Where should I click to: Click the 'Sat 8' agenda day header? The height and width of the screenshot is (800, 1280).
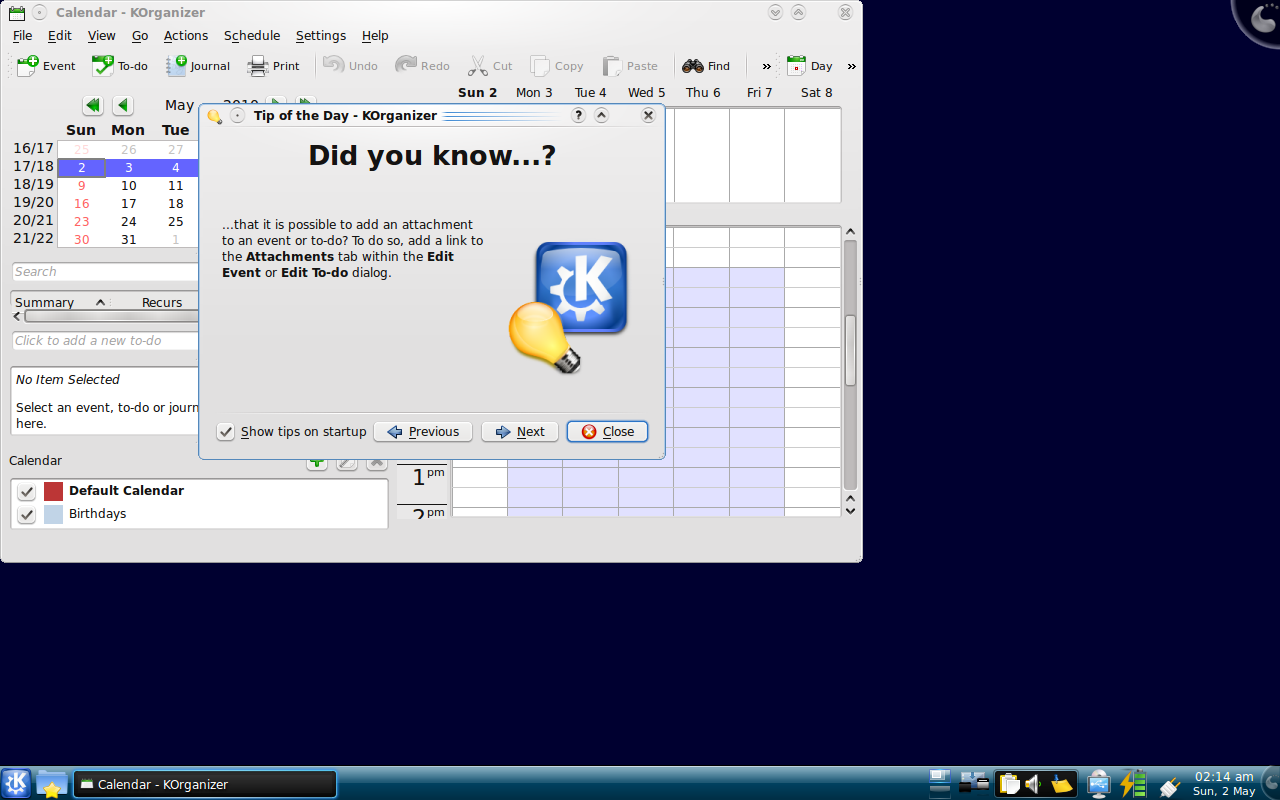(816, 92)
